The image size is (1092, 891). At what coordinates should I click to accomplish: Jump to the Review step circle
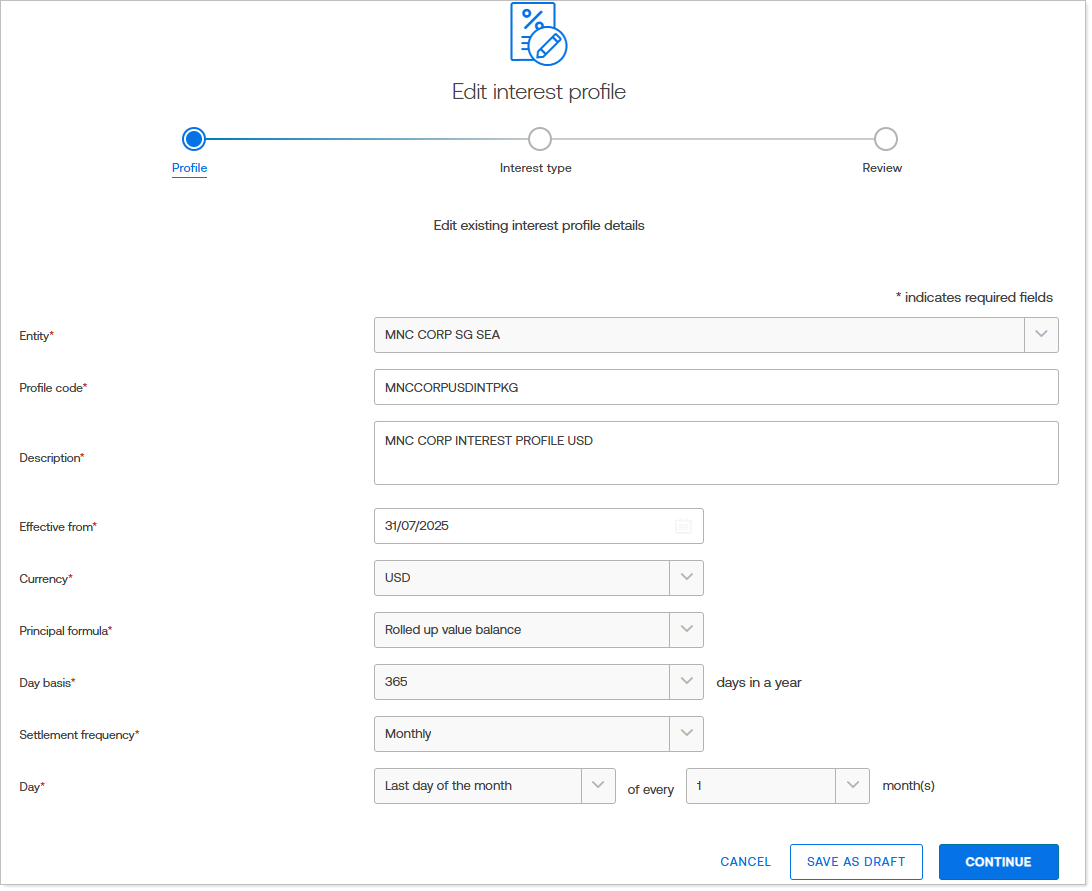885,139
